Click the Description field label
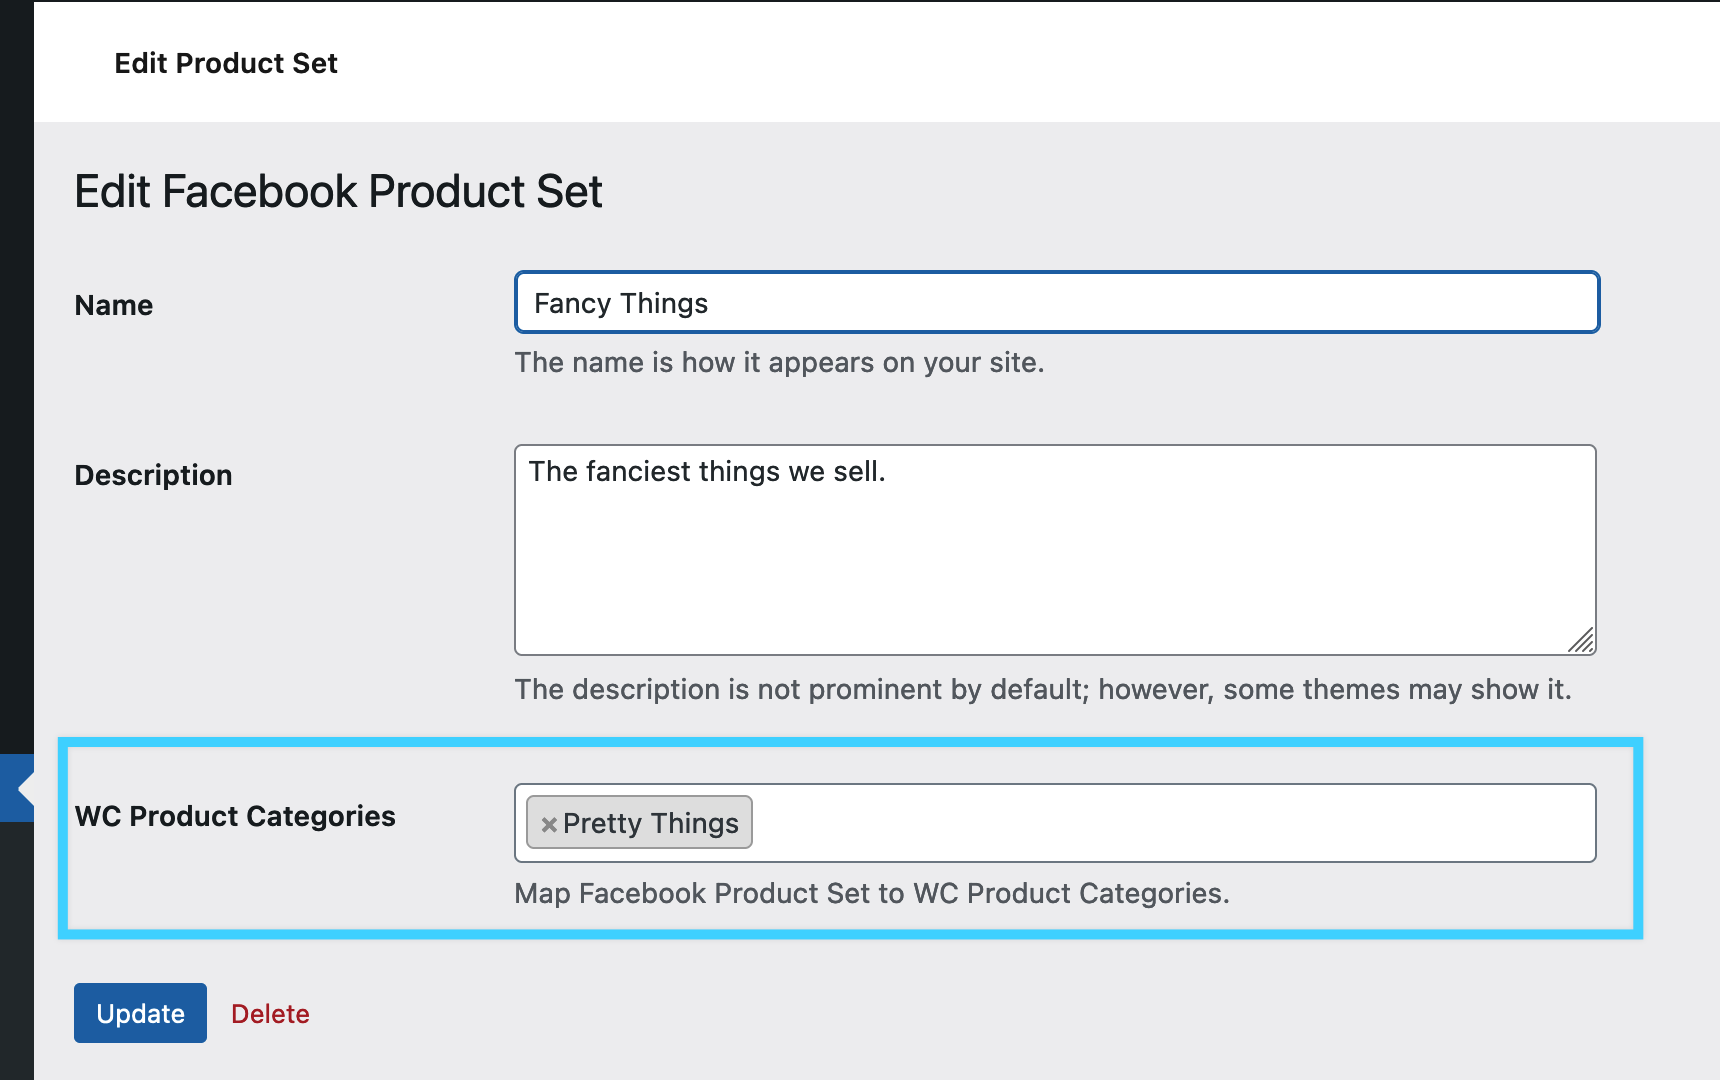 pyautogui.click(x=153, y=475)
